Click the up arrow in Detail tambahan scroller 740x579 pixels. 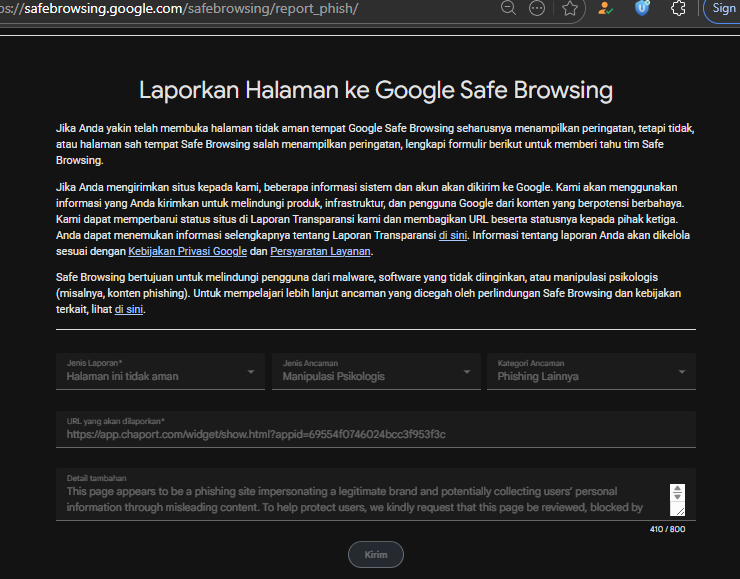(x=677, y=489)
